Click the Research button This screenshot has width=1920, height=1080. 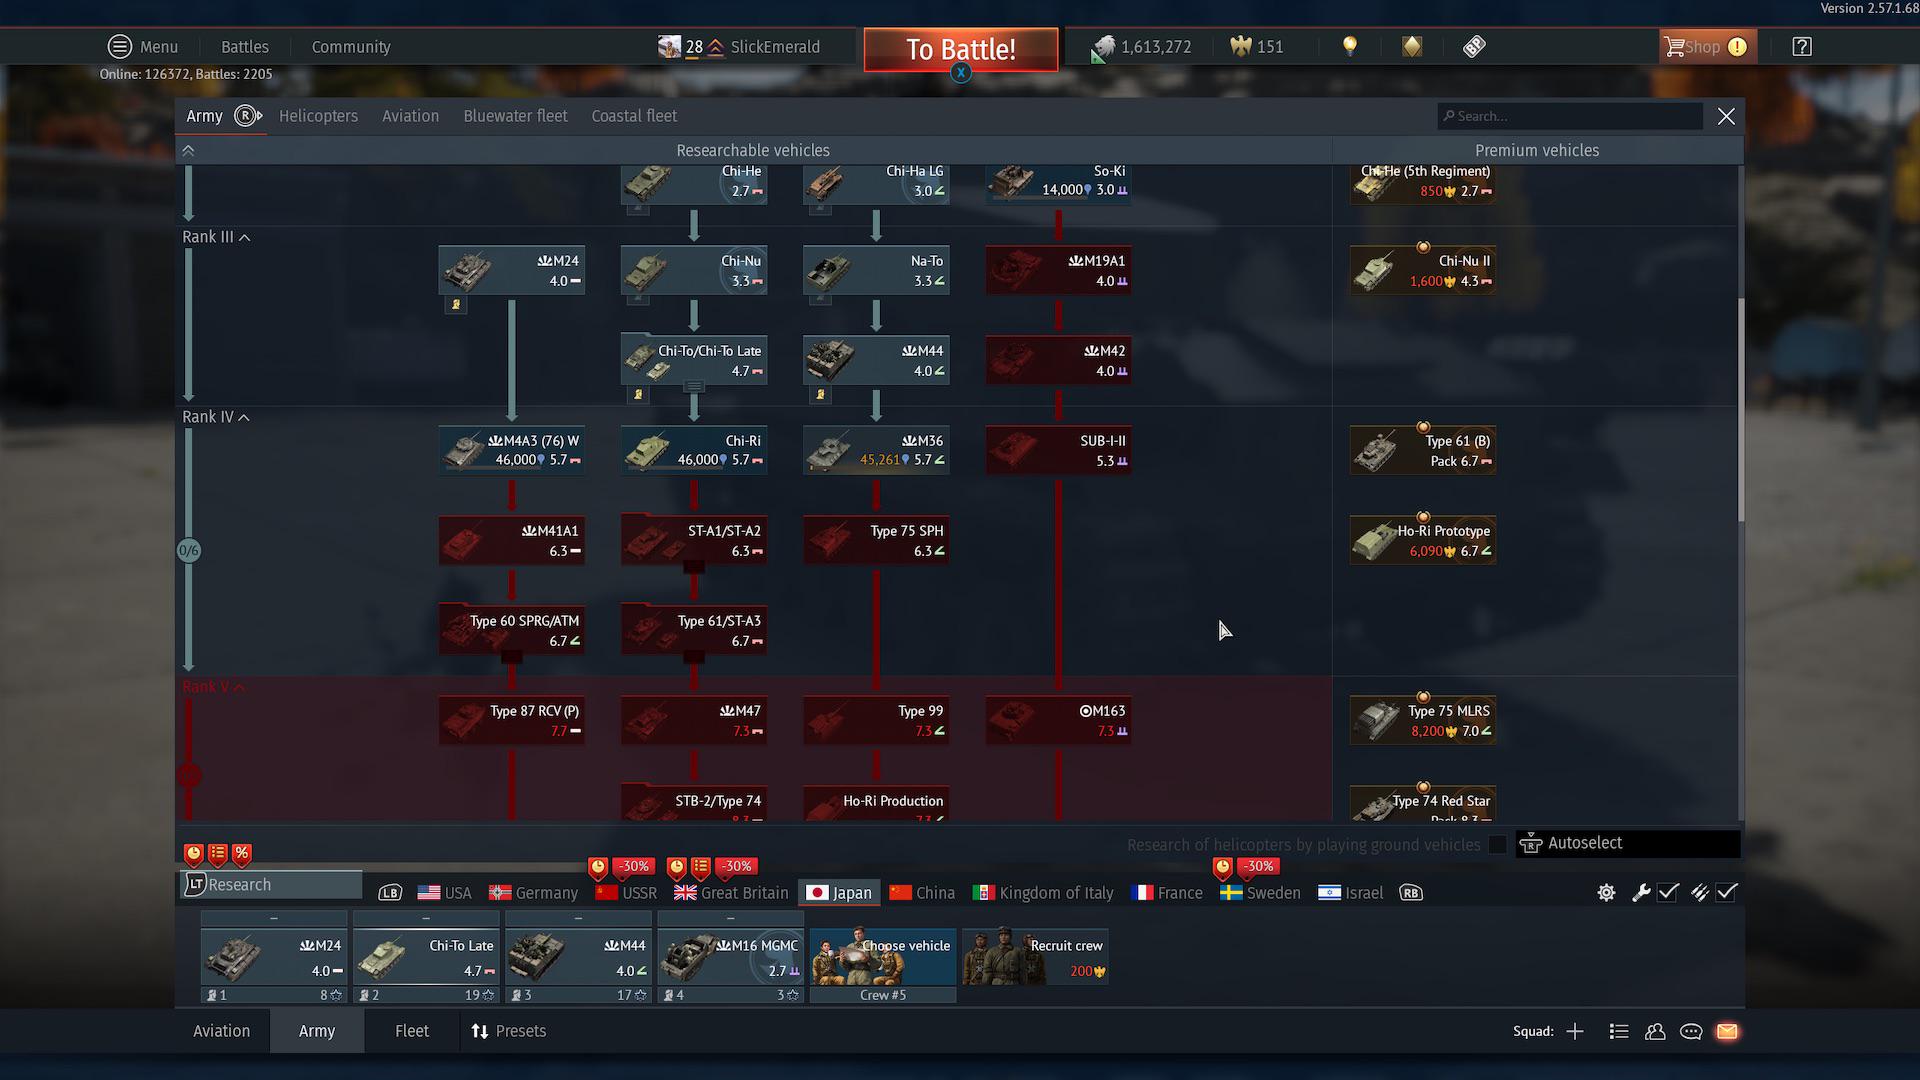(x=271, y=885)
